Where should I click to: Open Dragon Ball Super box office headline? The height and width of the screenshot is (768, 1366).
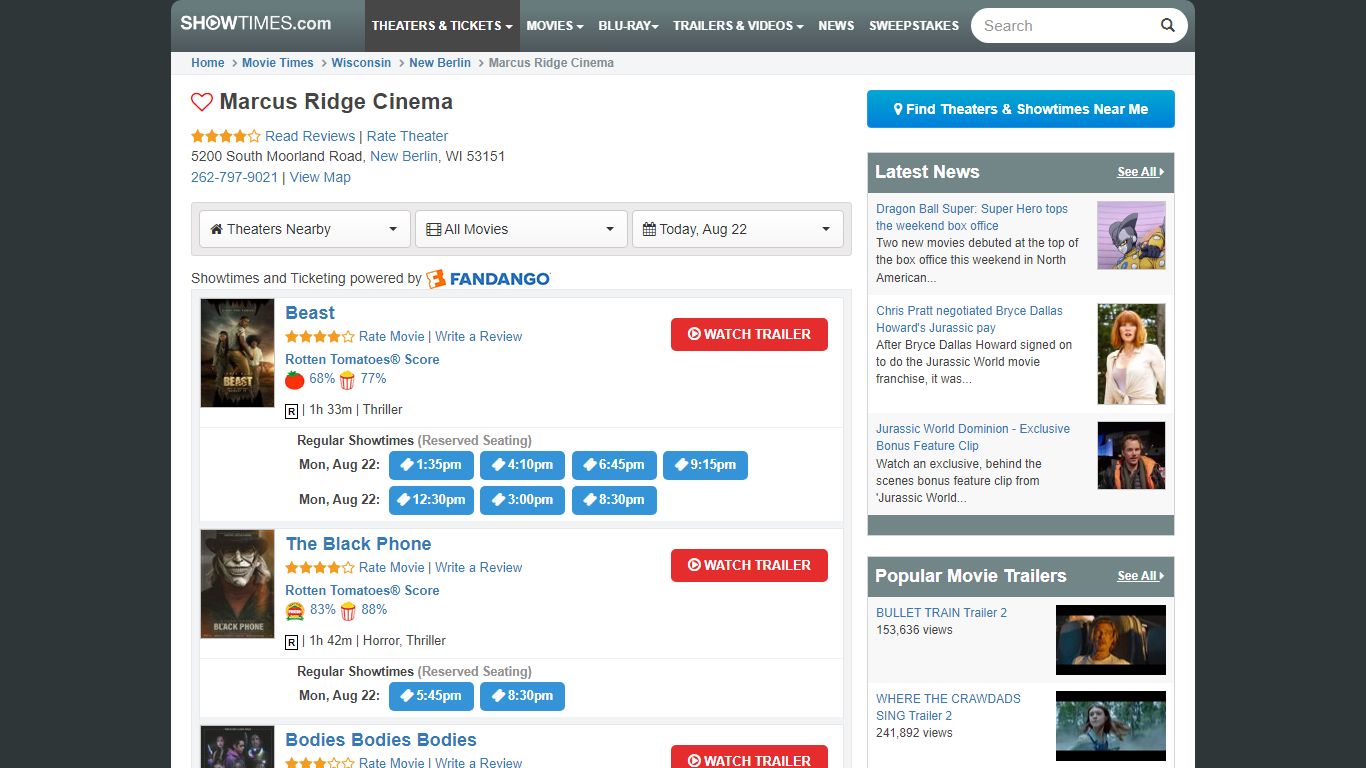972,217
